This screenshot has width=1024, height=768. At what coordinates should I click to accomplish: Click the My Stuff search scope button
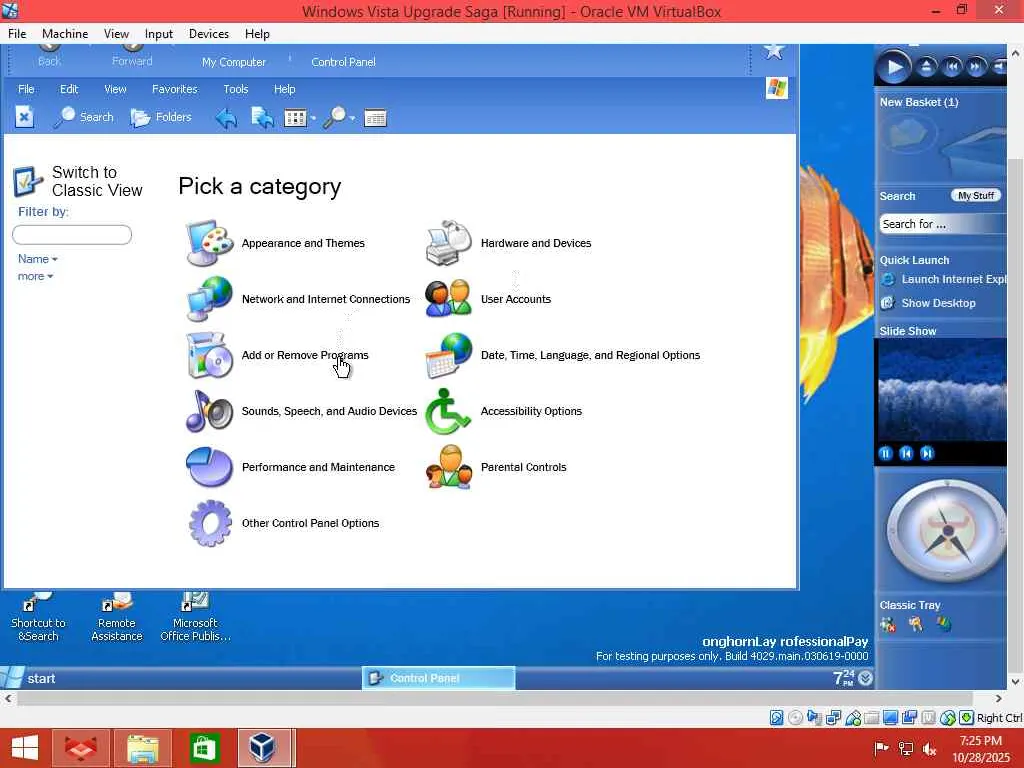pos(976,196)
